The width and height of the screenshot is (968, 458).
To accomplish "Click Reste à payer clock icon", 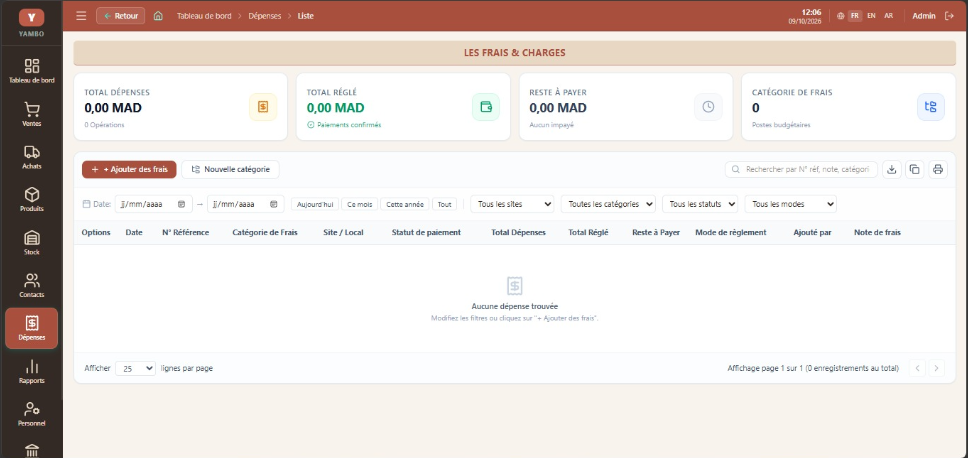I will (x=708, y=107).
